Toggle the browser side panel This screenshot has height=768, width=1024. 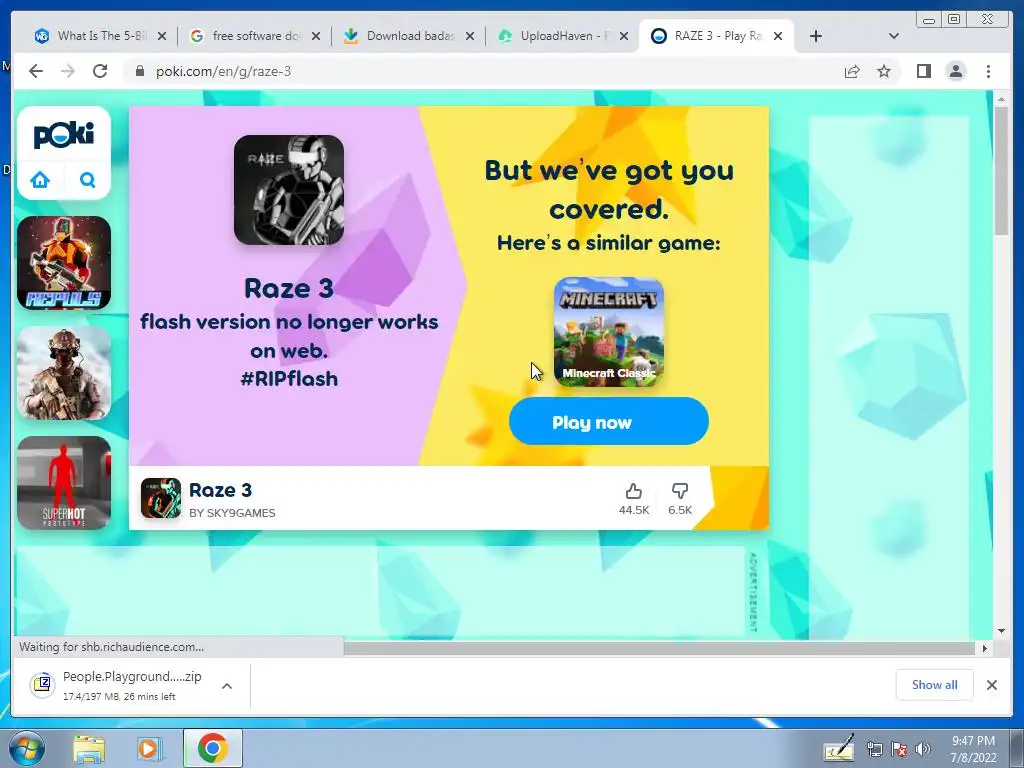(923, 71)
